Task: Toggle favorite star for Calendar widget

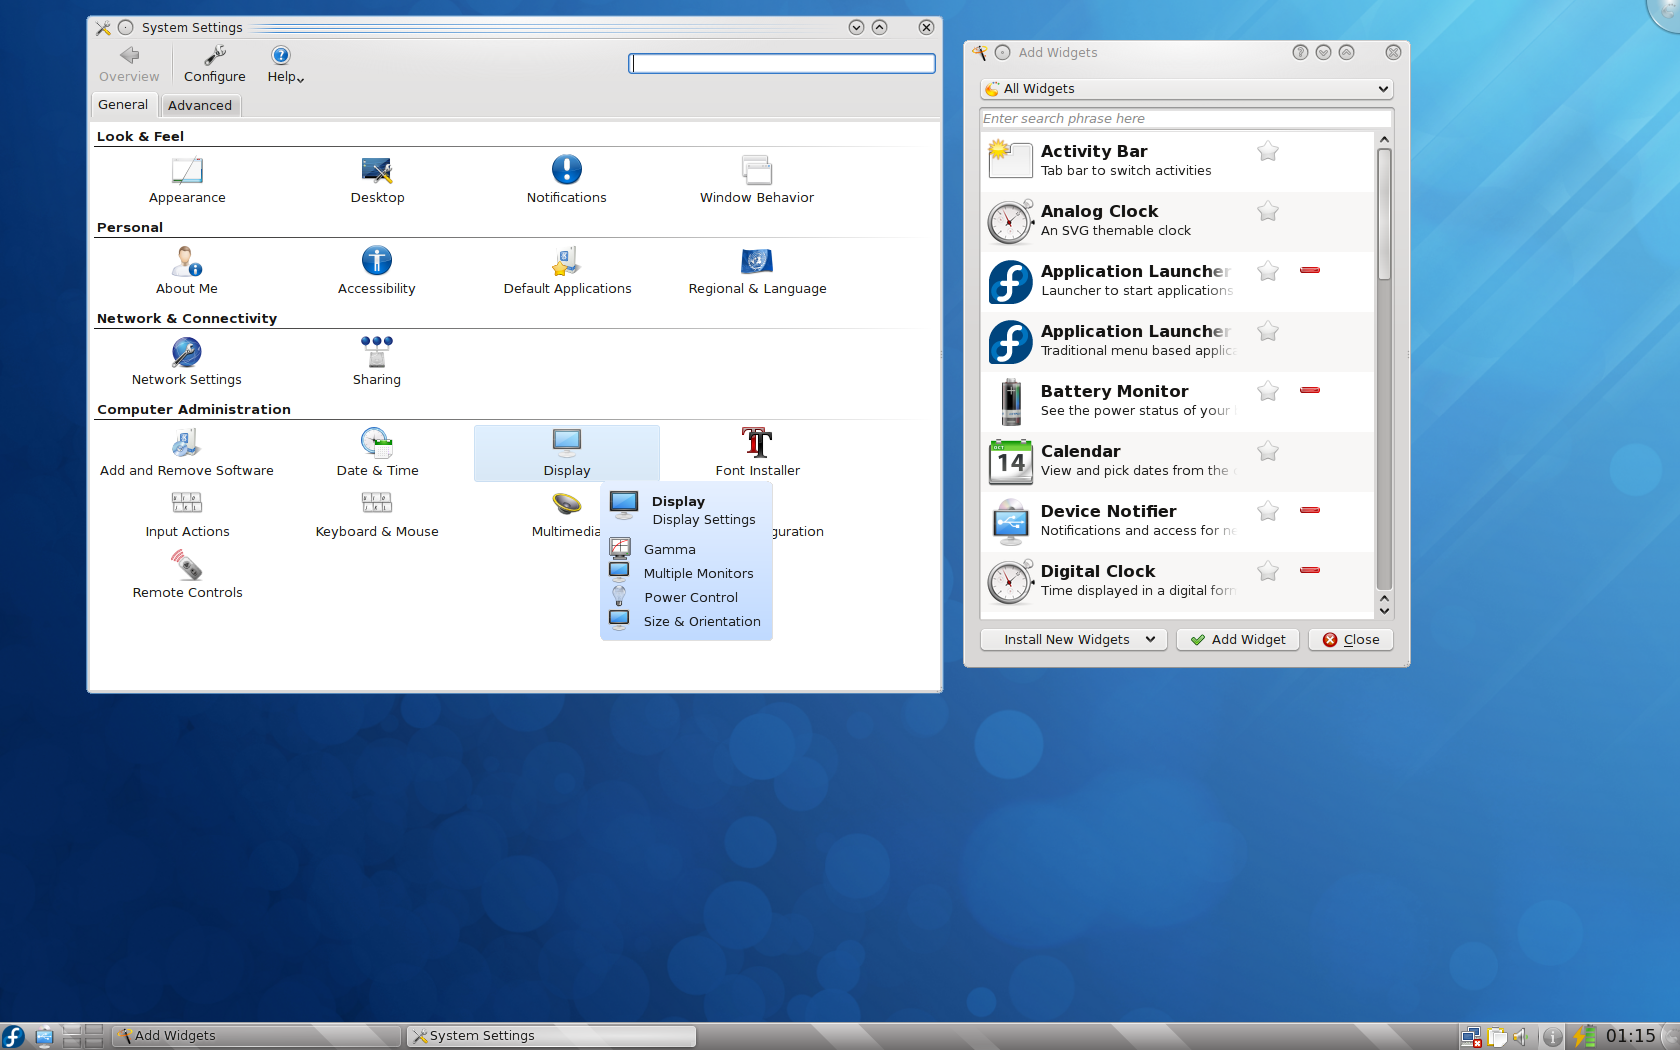Action: tap(1268, 451)
